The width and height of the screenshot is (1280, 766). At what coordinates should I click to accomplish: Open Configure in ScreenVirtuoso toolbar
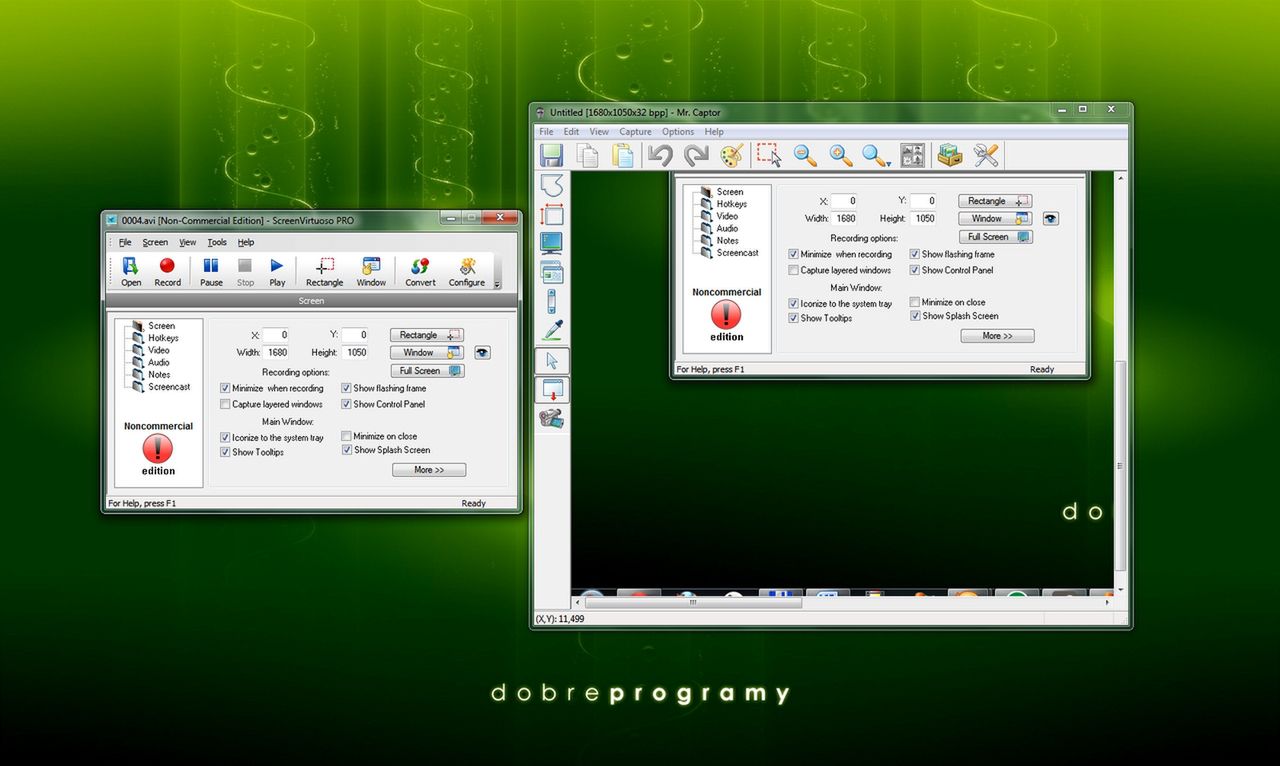[466, 271]
